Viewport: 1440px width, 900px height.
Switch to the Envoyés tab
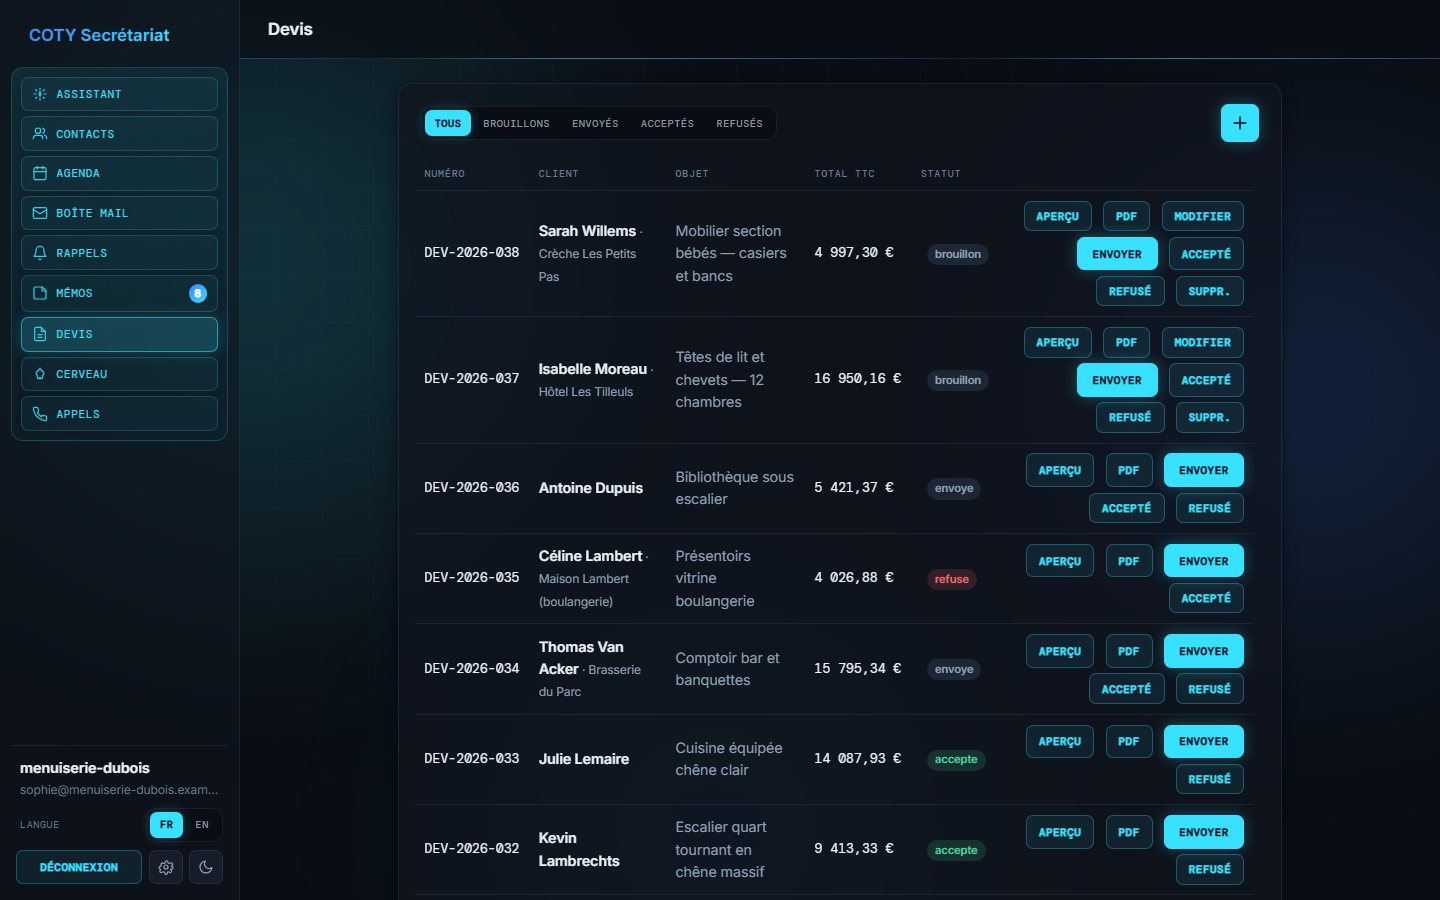pos(595,123)
